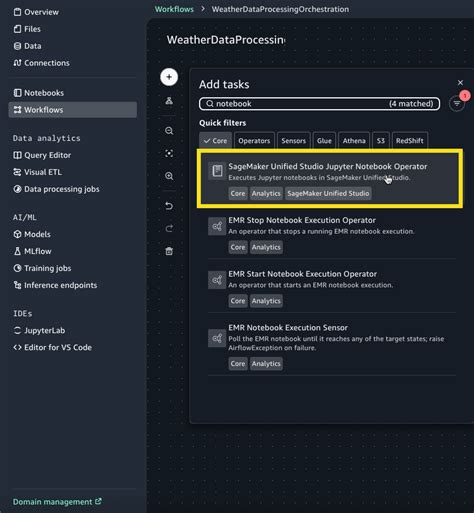Image resolution: width=474 pixels, height=513 pixels.
Task: Open the filter icon with red badge
Action: tap(457, 104)
